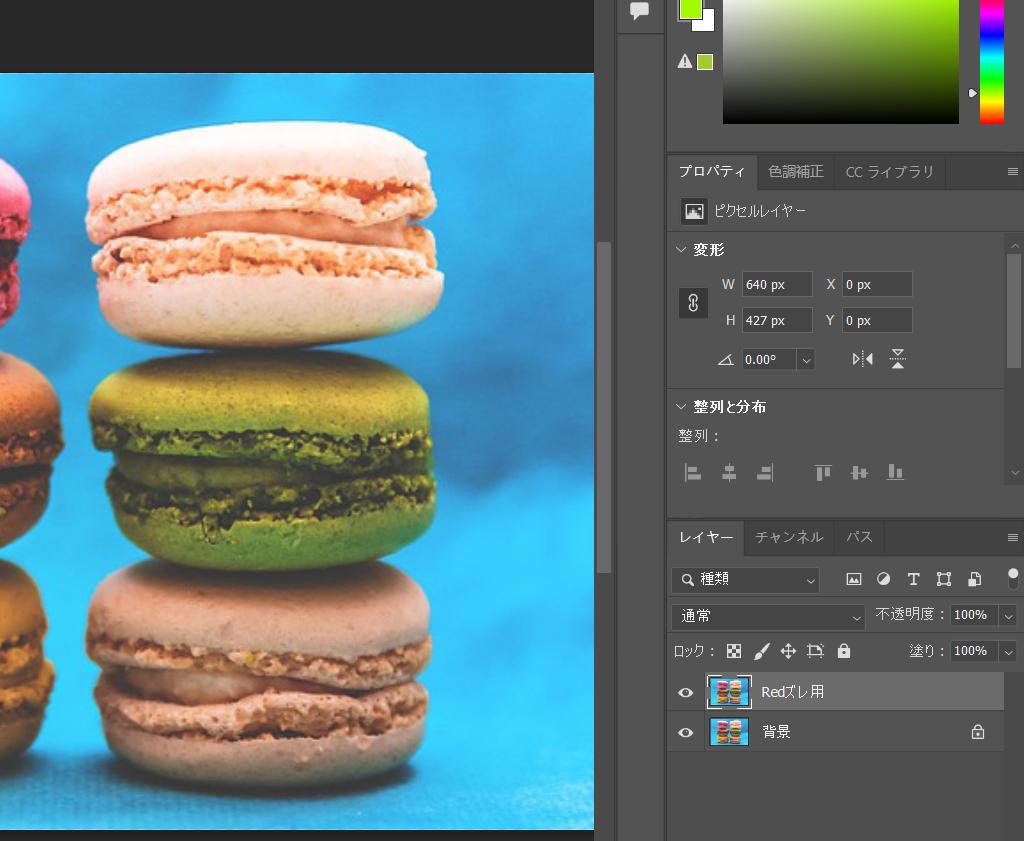Hide the 背景 layer with eye icon
The height and width of the screenshot is (841, 1024).
tap(686, 732)
